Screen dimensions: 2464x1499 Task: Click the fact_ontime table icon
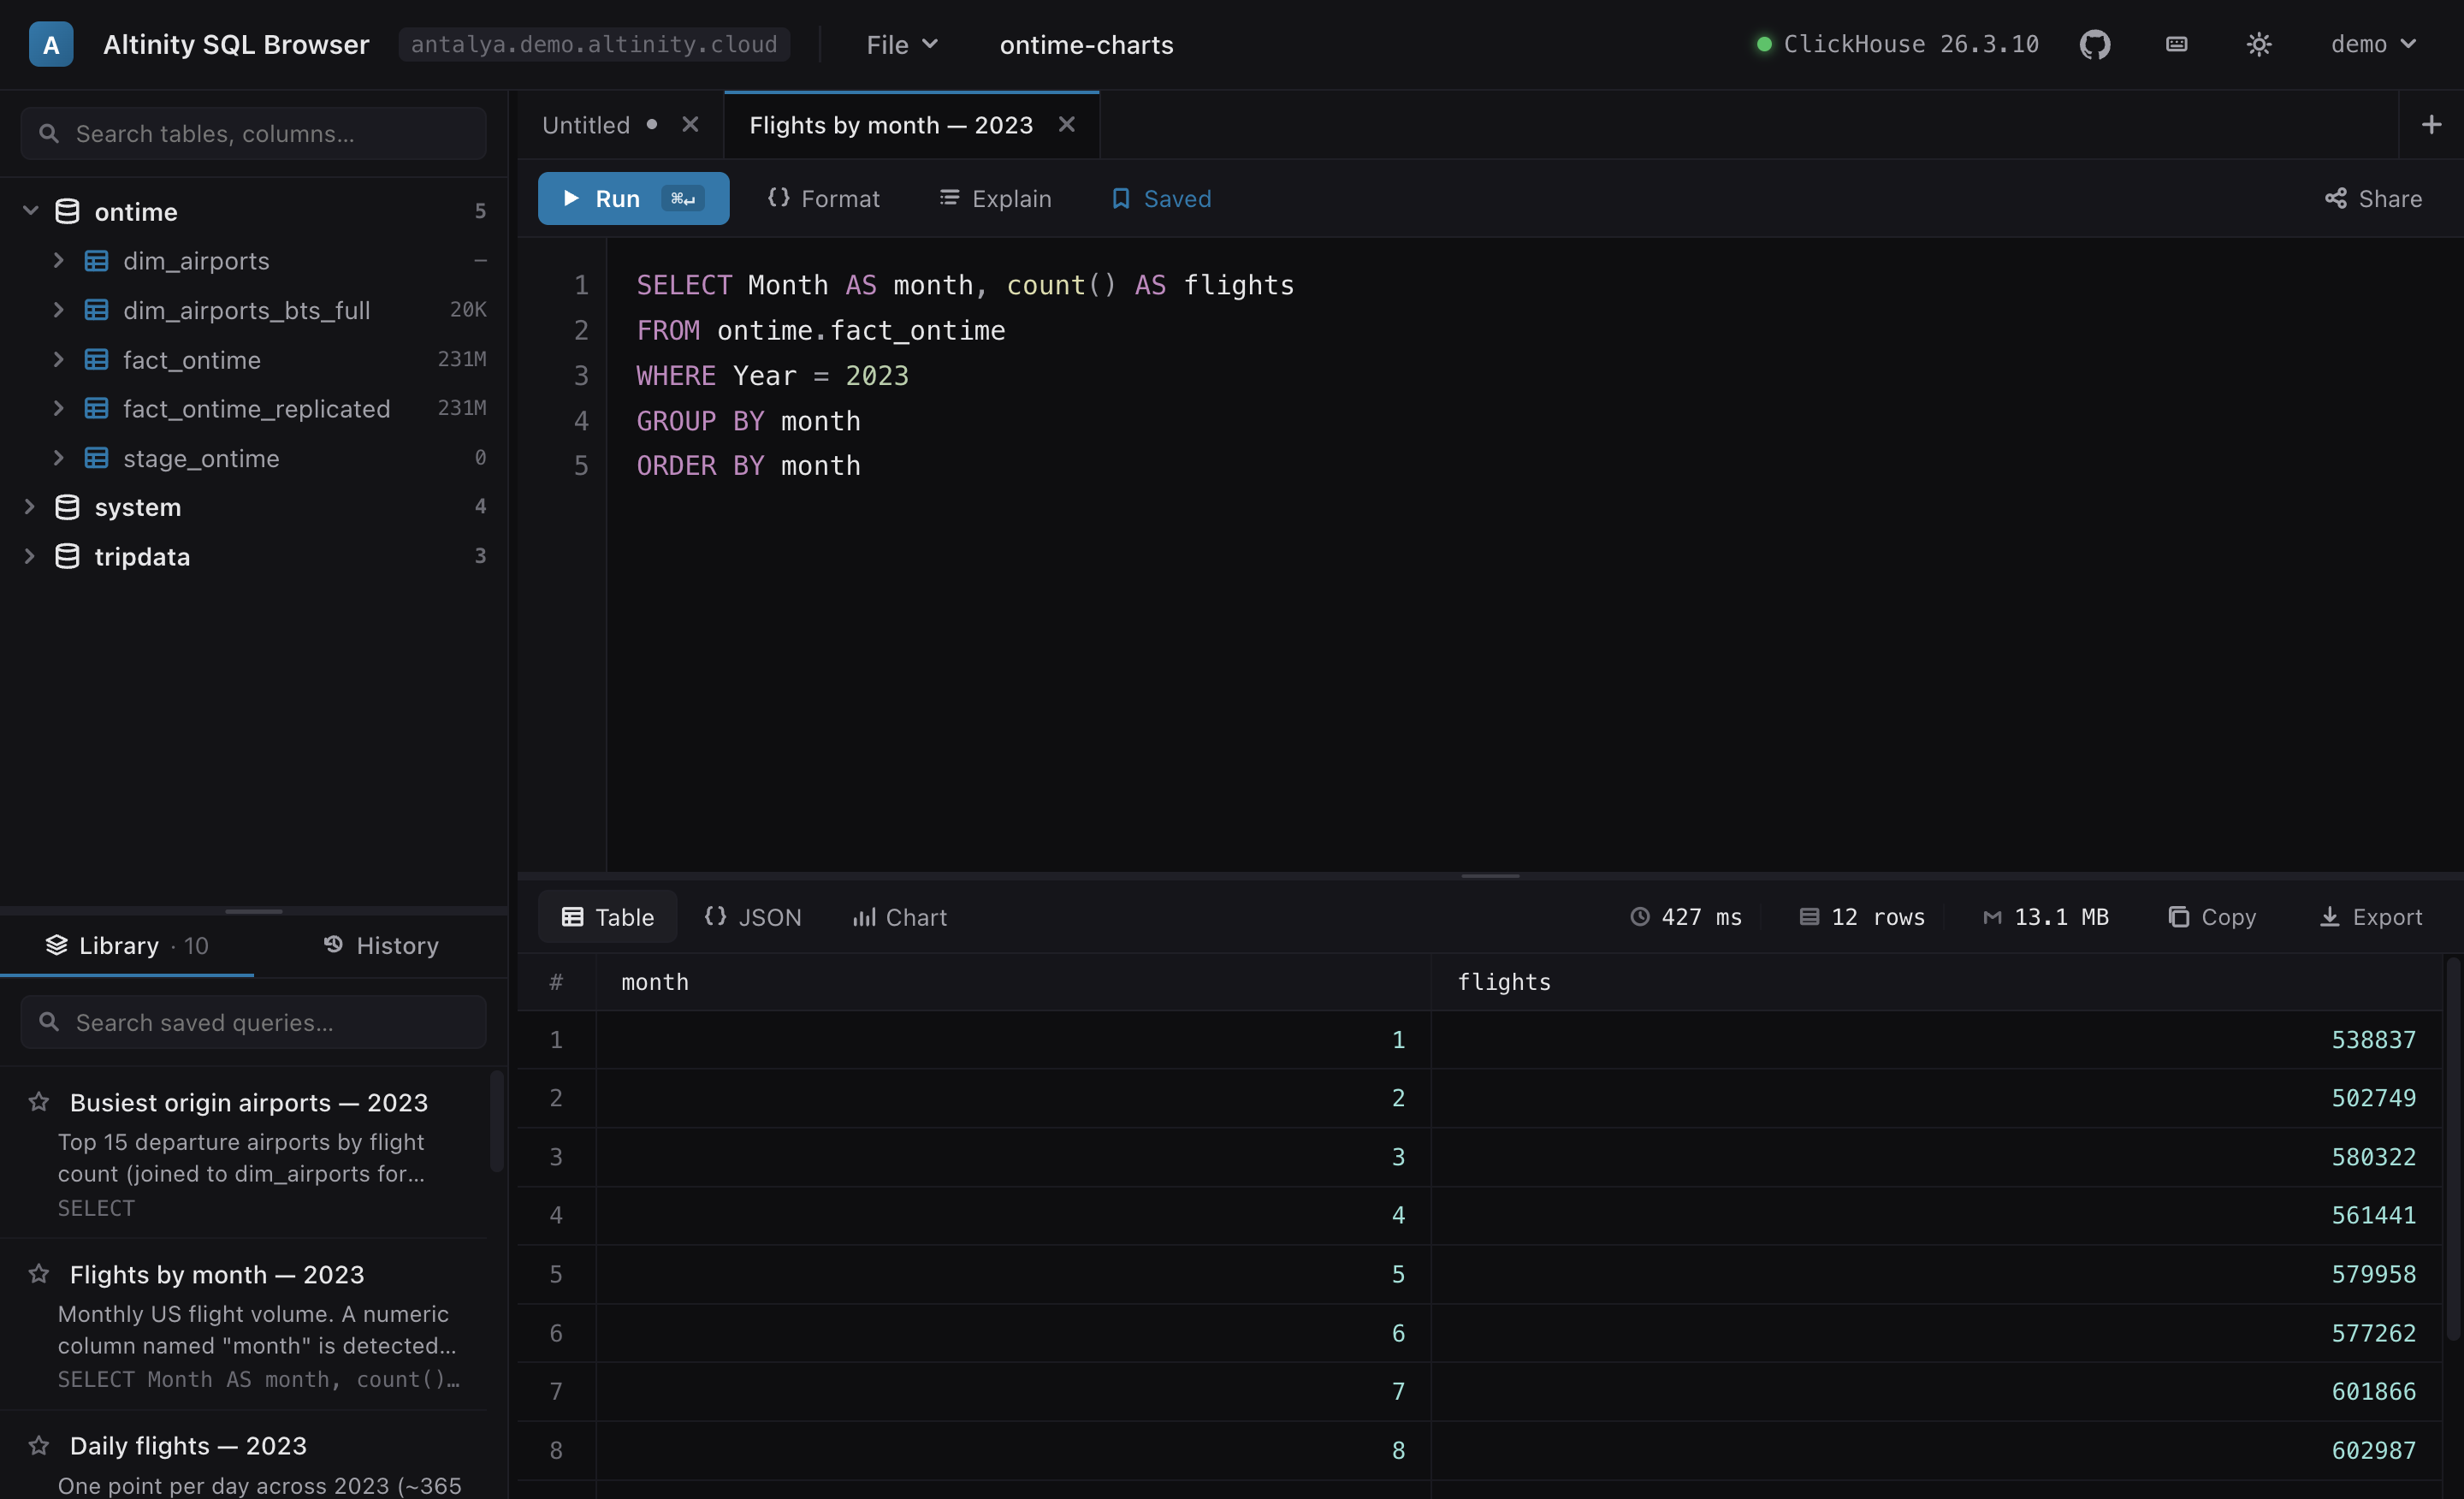[x=96, y=359]
